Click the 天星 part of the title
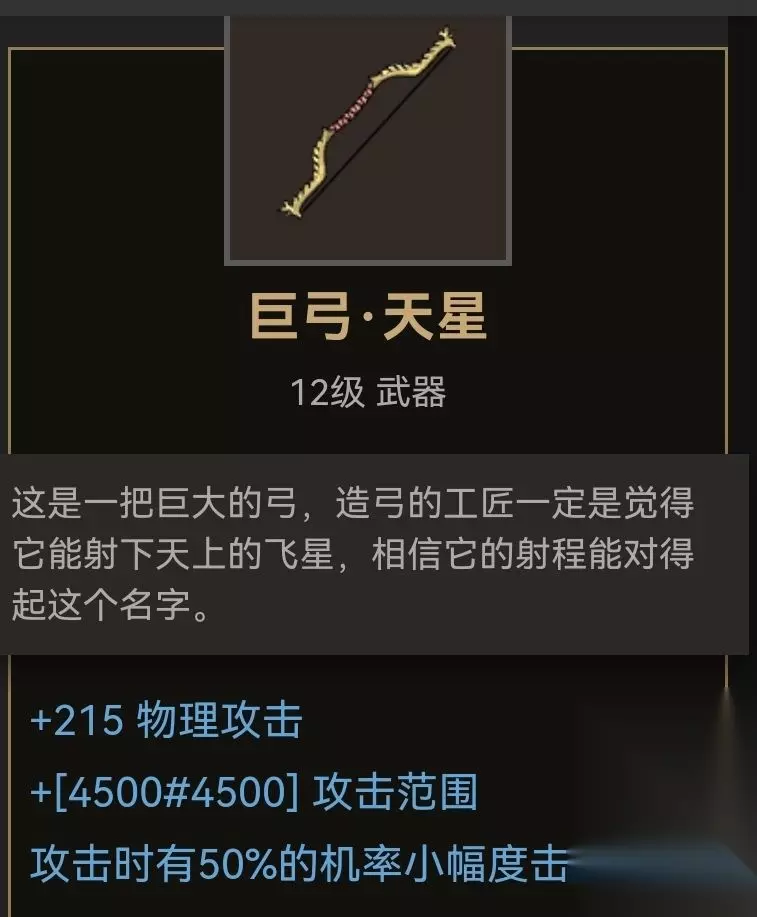 [x=435, y=316]
